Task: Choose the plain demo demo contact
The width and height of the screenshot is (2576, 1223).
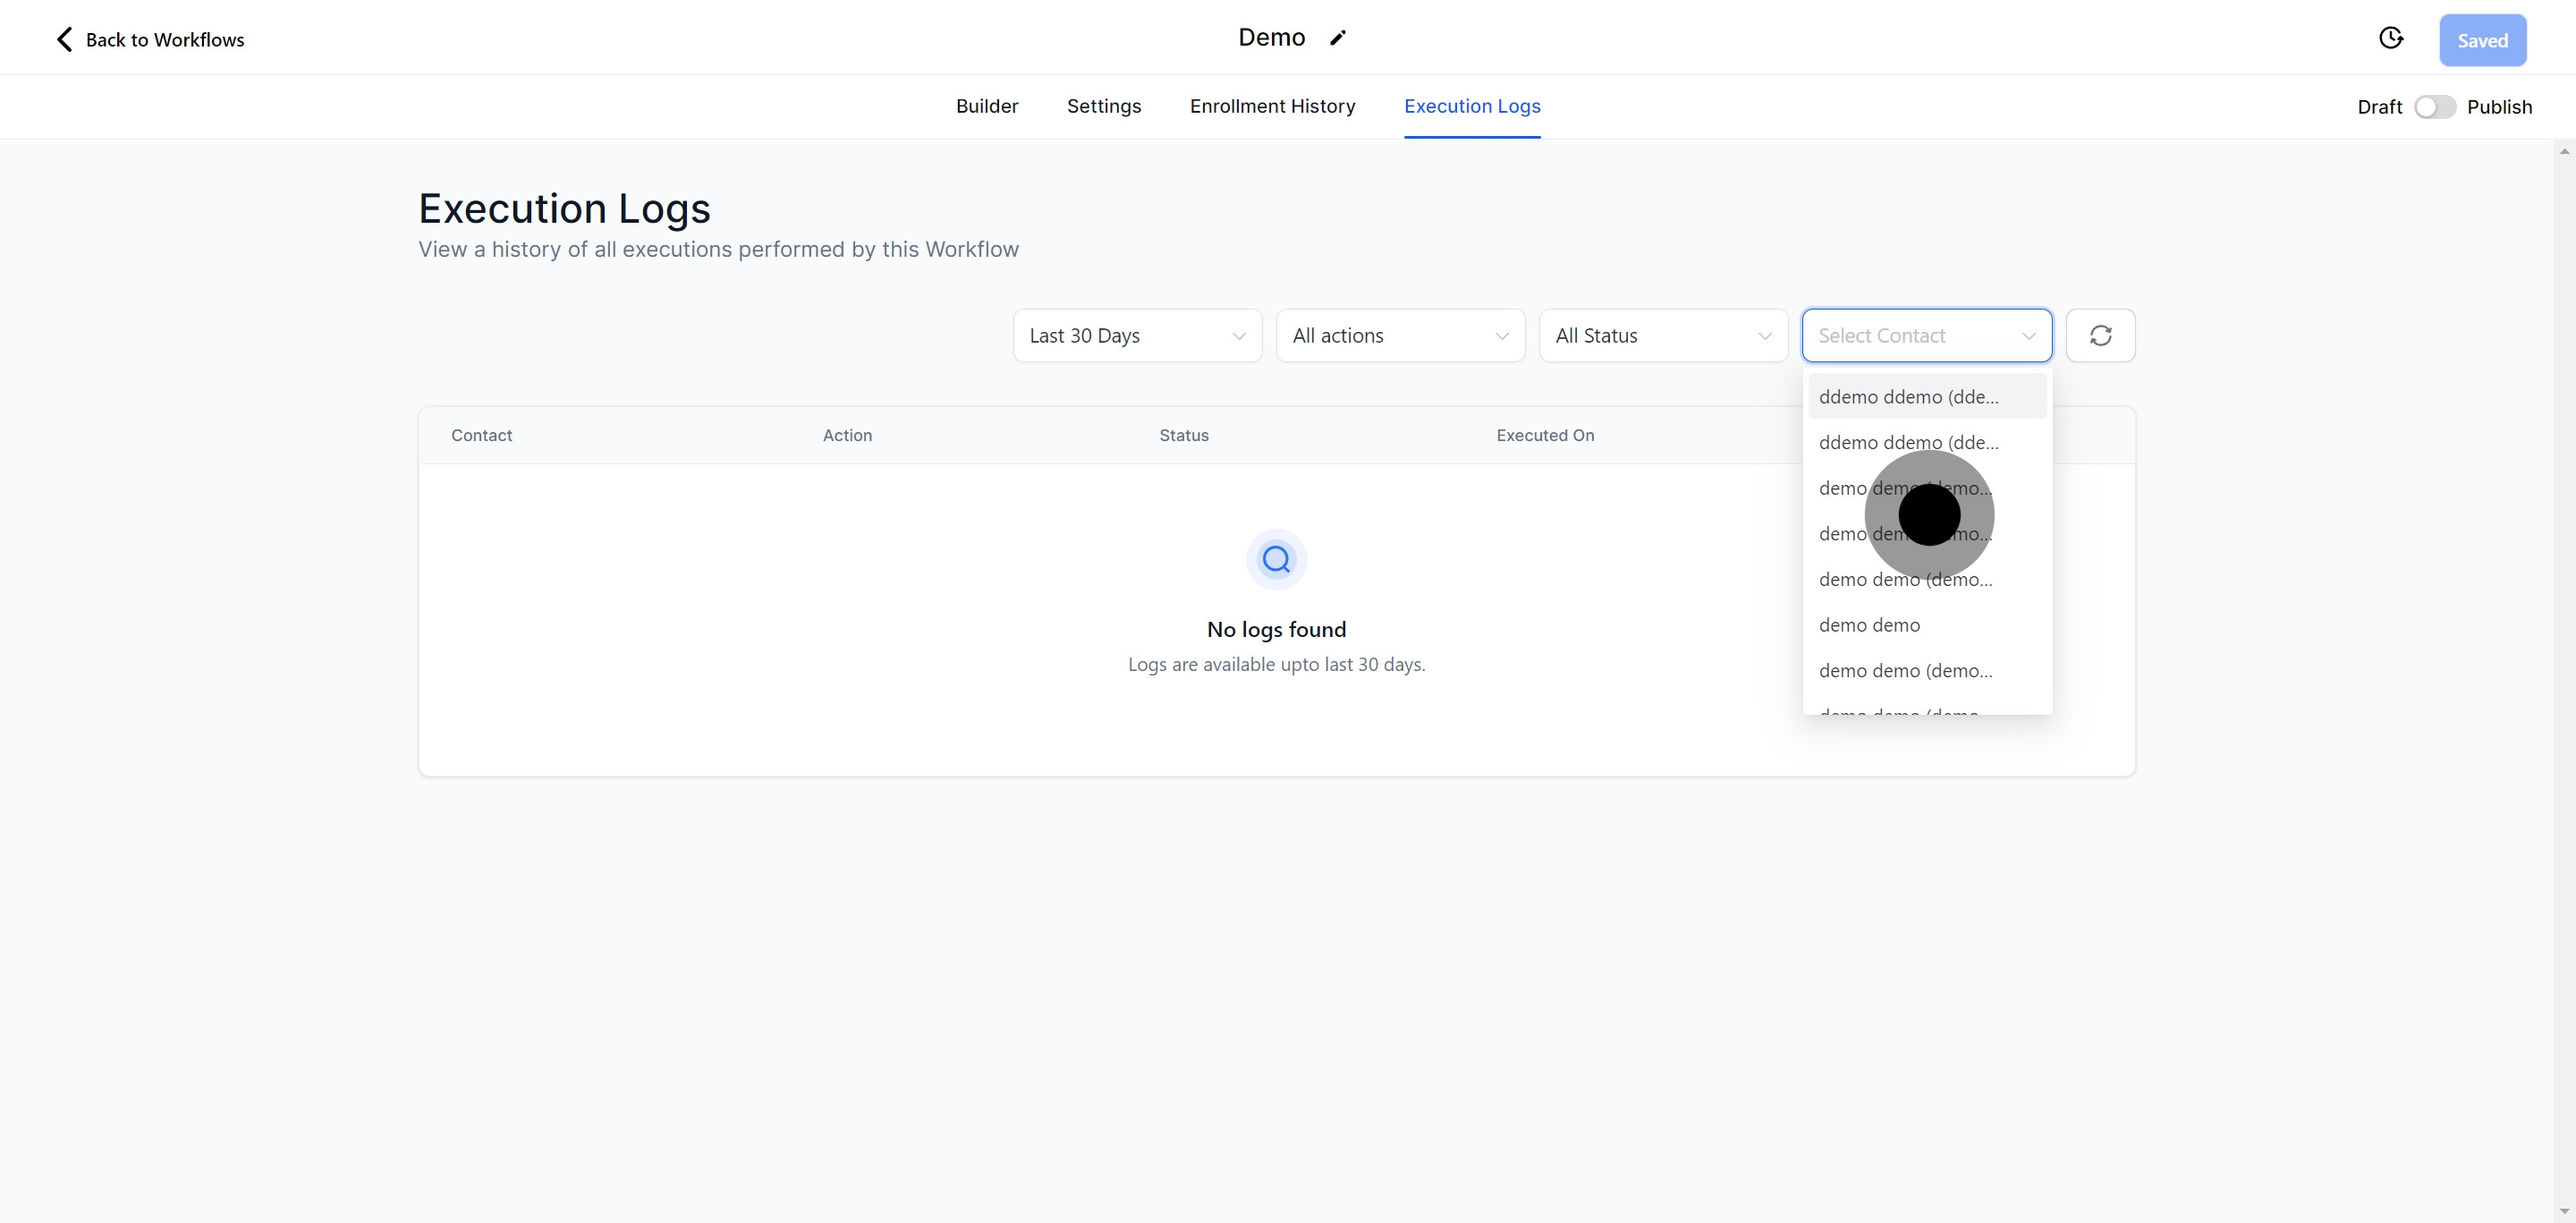Action: coord(1869,625)
